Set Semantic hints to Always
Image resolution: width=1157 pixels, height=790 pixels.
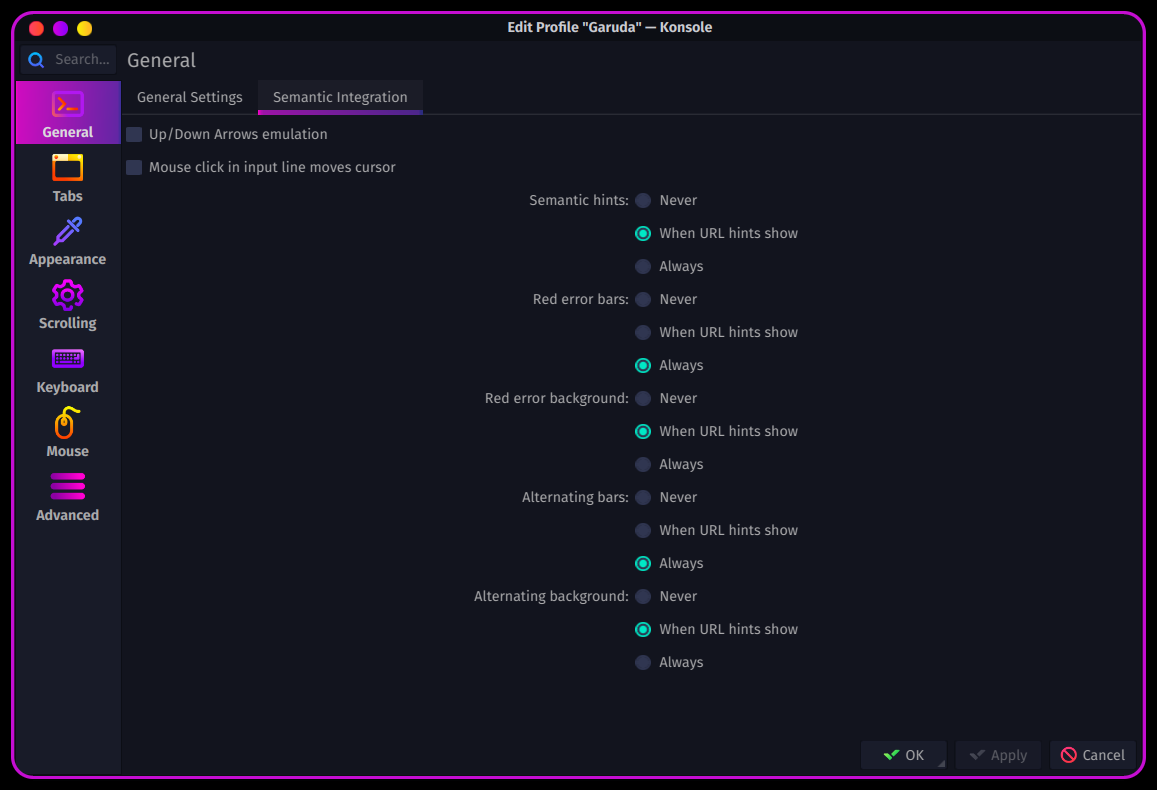pos(643,266)
